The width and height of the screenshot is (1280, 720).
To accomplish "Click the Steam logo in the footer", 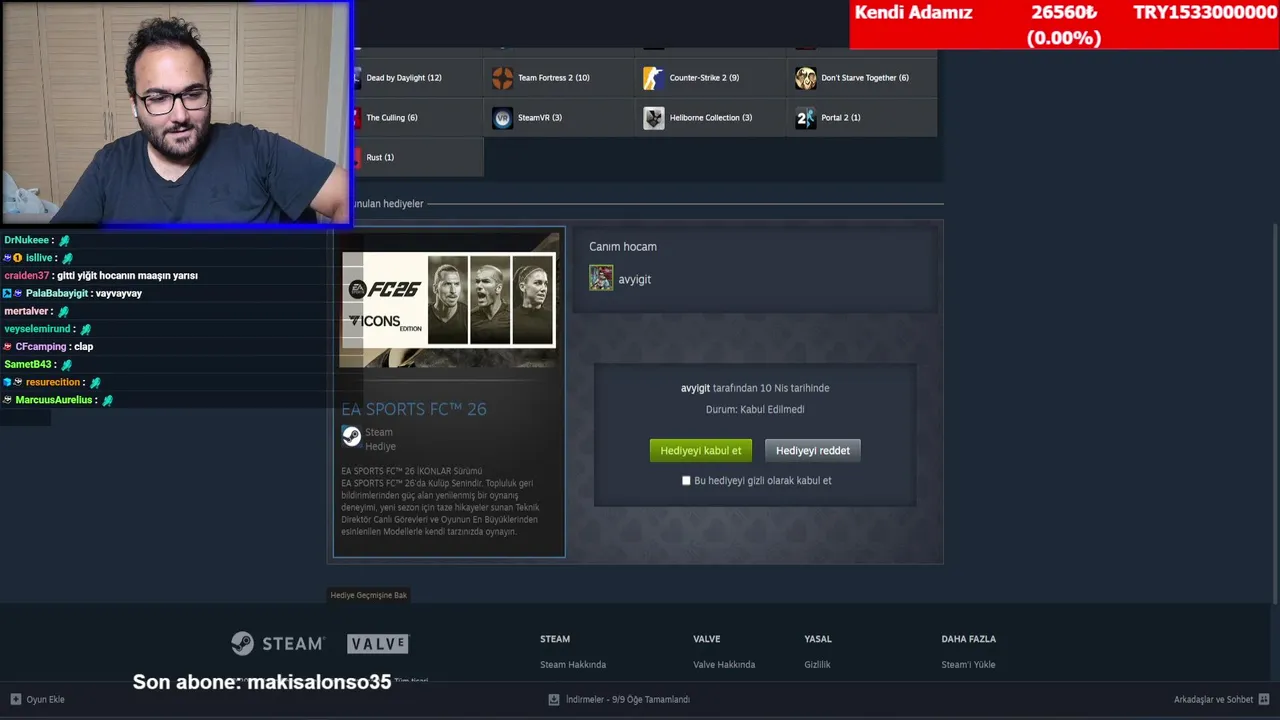I will pos(278,643).
